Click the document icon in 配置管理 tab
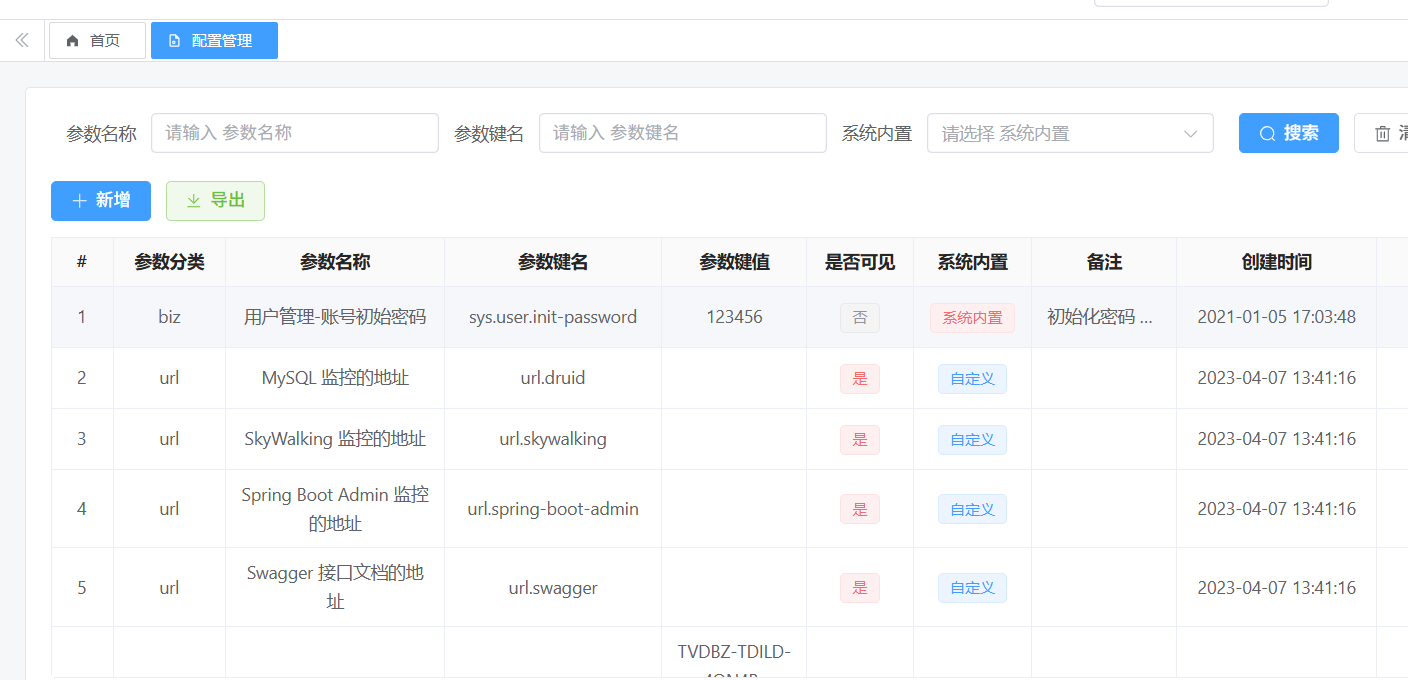 174,41
